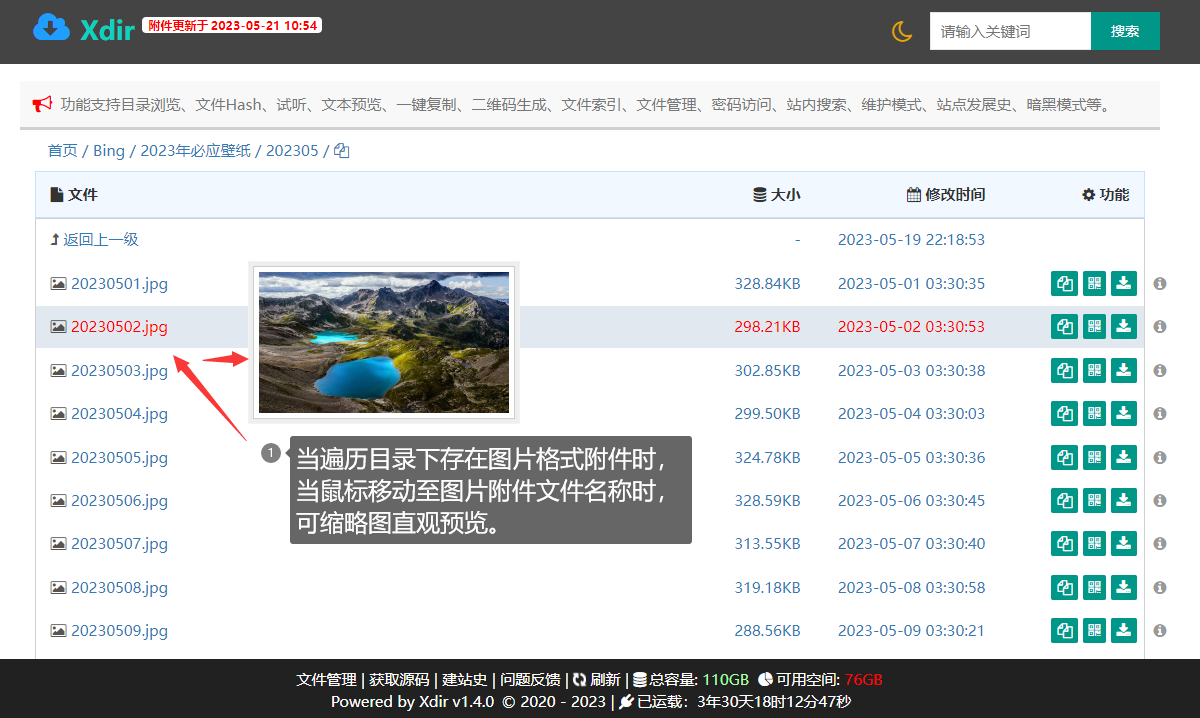Click the mountain lake preview thumbnail
The image size is (1200, 718).
pyautogui.click(x=384, y=341)
